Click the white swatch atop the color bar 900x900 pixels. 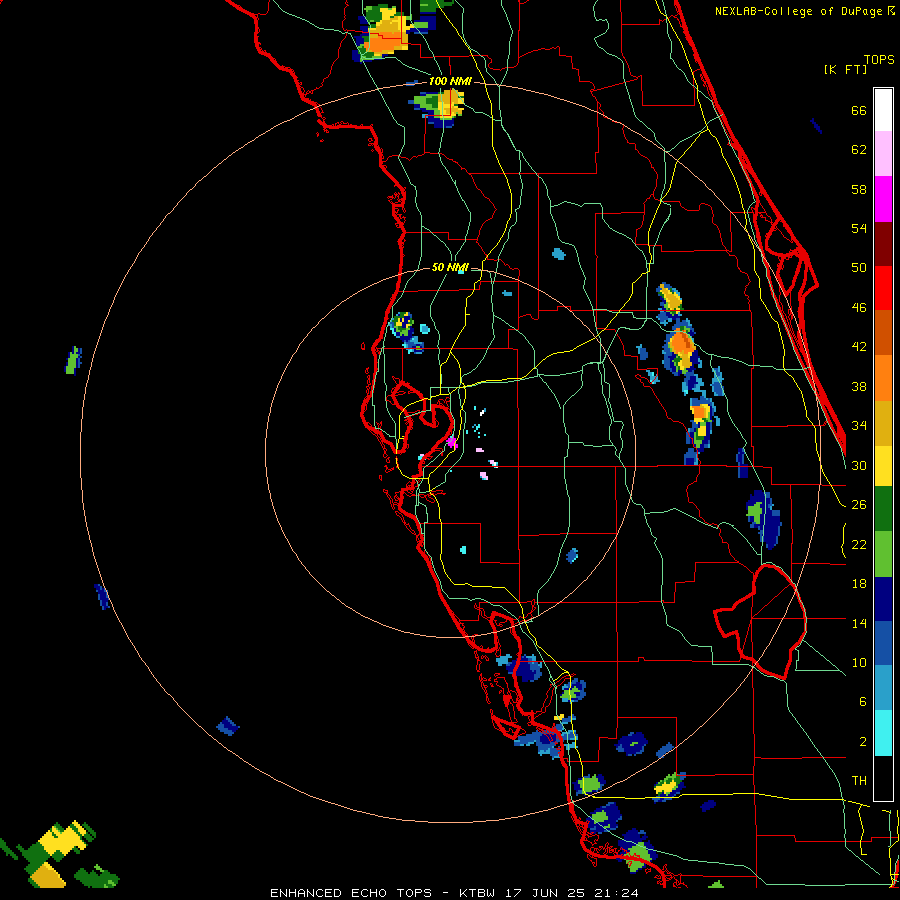click(883, 110)
